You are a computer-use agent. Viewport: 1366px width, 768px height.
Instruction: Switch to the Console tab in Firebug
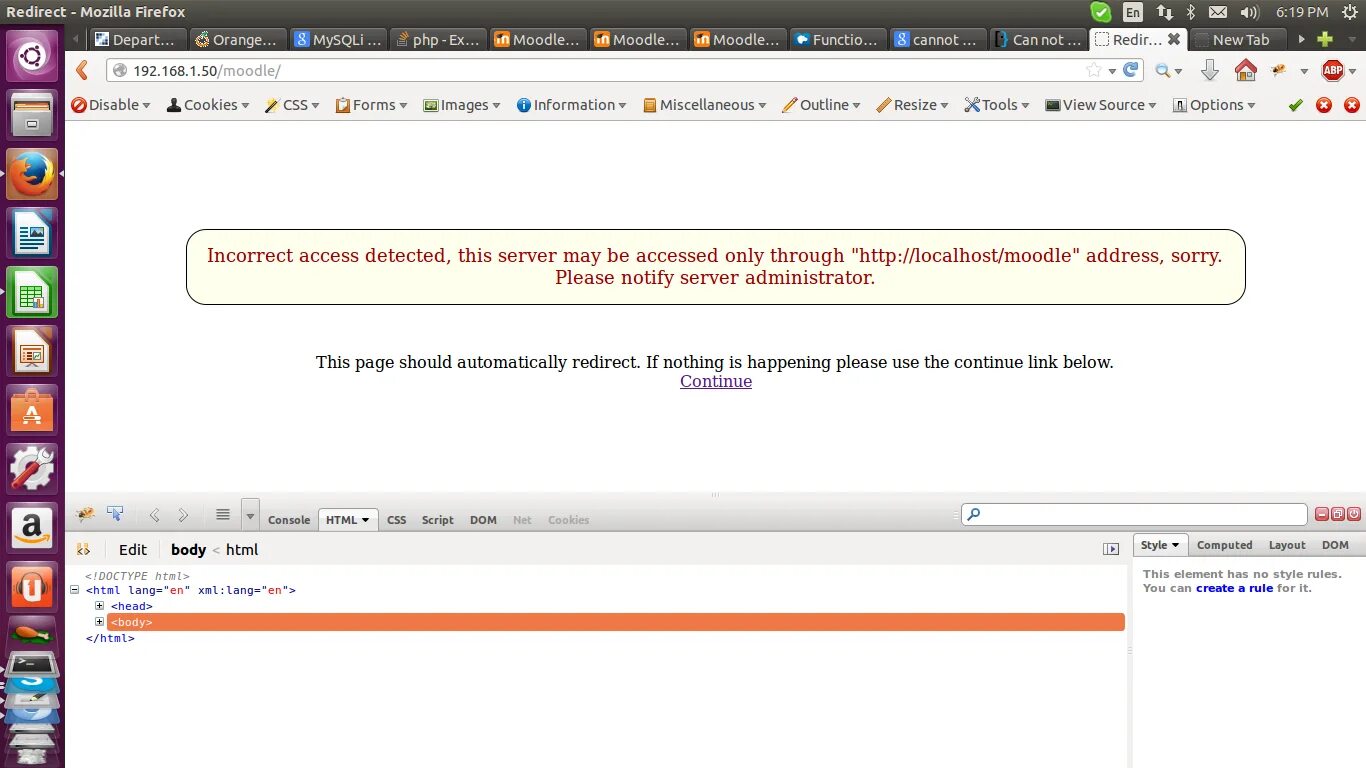tap(288, 519)
